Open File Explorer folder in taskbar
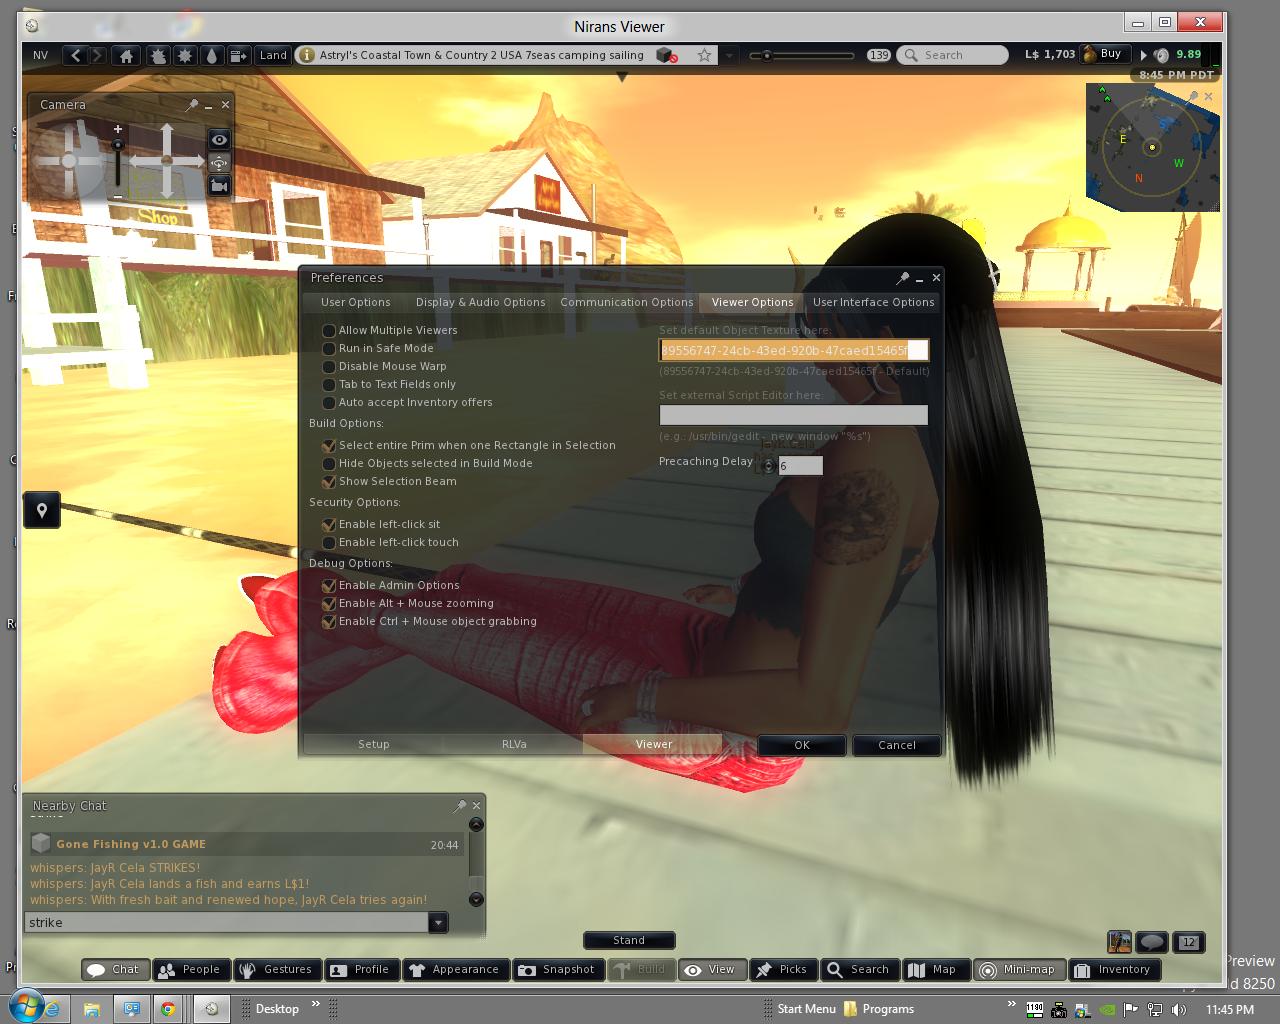Viewport: 1280px width, 1024px height. (91, 1009)
